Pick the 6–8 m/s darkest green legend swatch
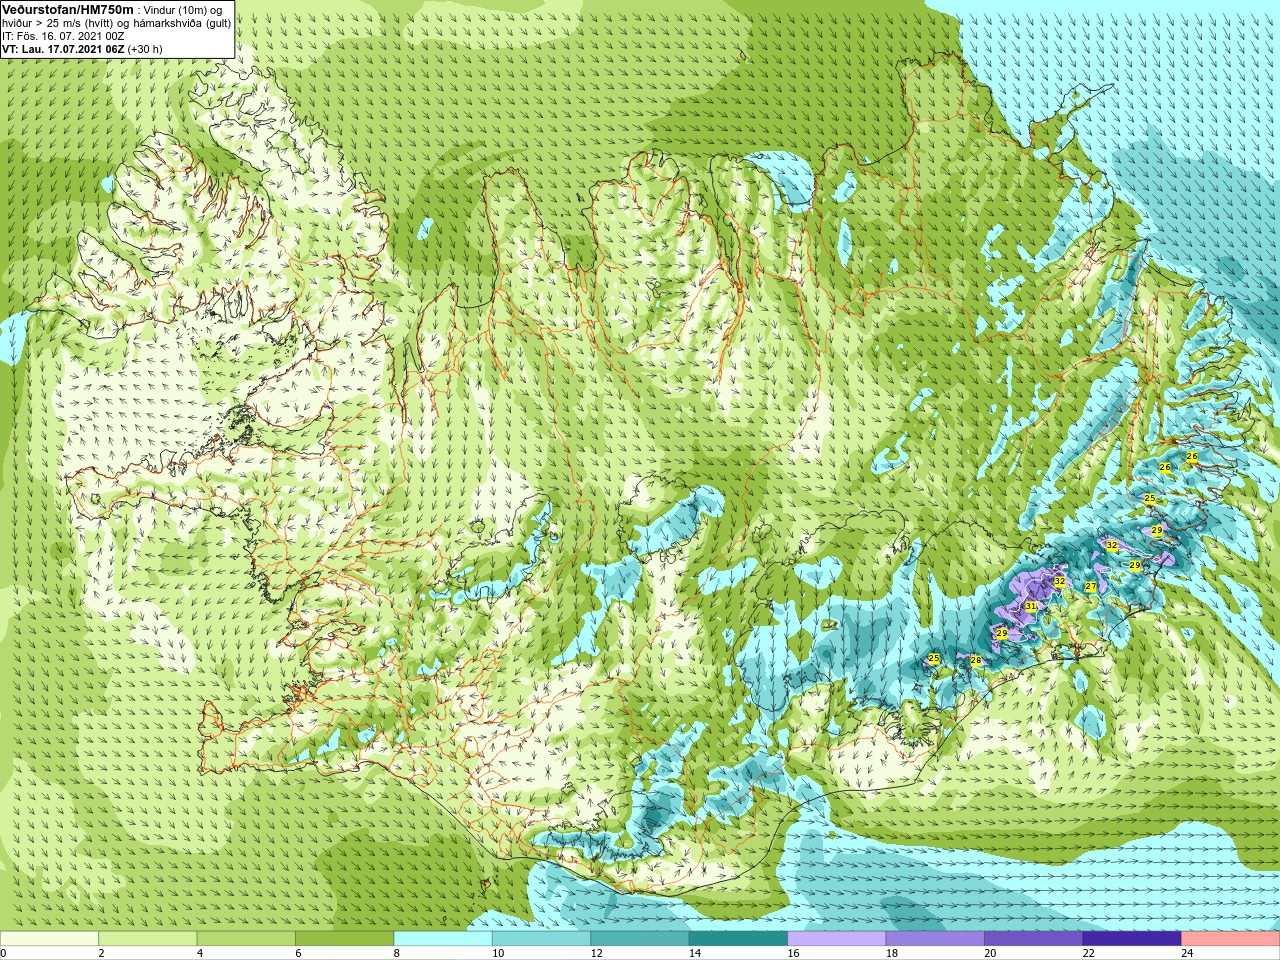This screenshot has width=1280, height=960. point(345,938)
